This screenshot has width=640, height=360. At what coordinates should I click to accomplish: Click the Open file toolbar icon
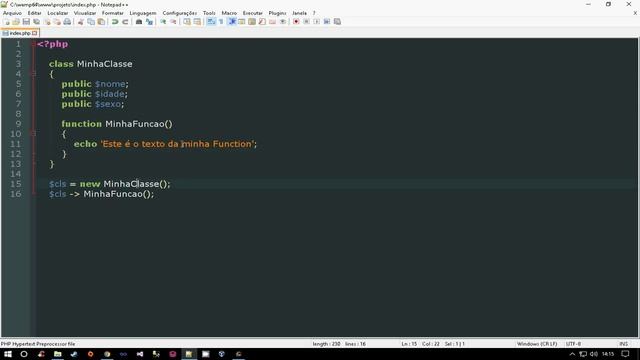tap(16, 22)
